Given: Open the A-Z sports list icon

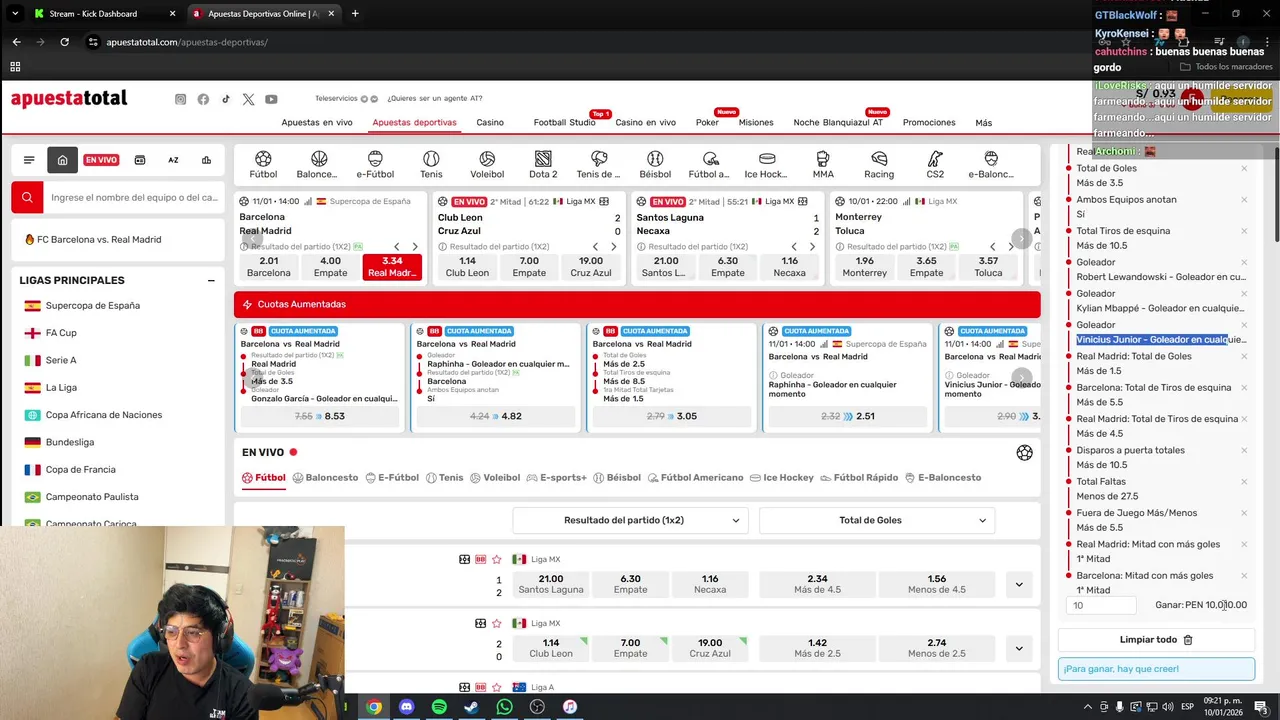Looking at the screenshot, I should pos(173,160).
